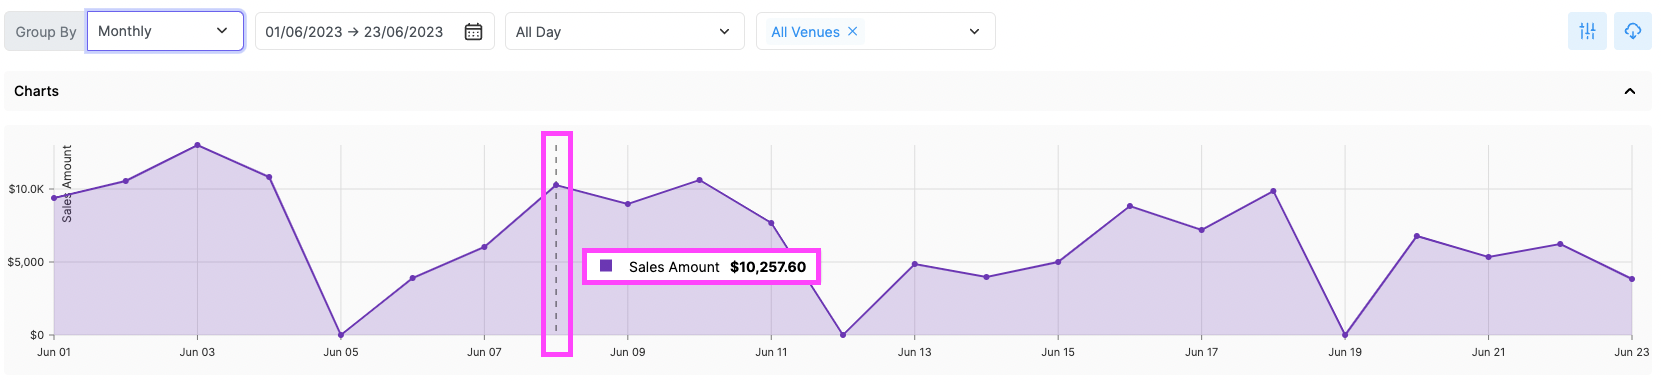Click the Charts section heading

pos(36,91)
